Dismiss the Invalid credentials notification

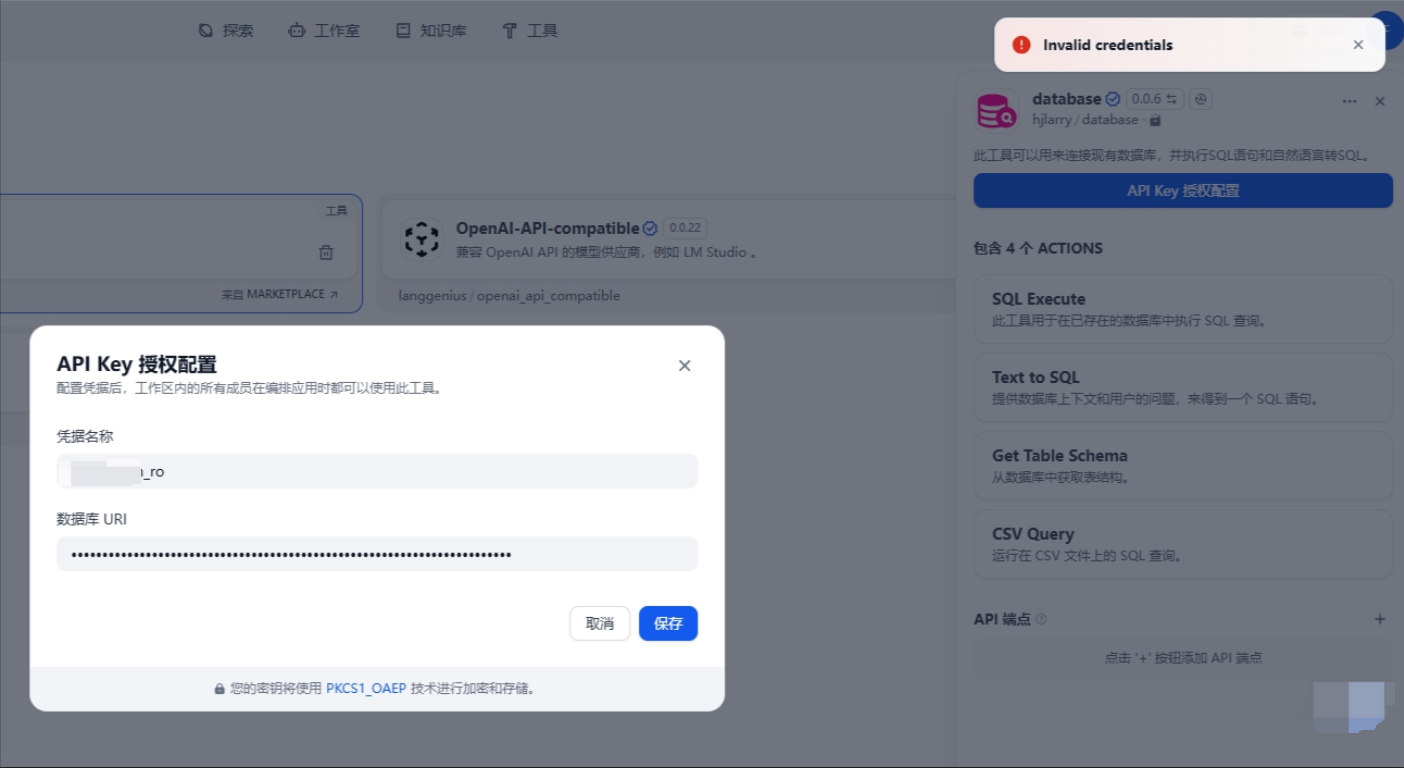[x=1358, y=44]
